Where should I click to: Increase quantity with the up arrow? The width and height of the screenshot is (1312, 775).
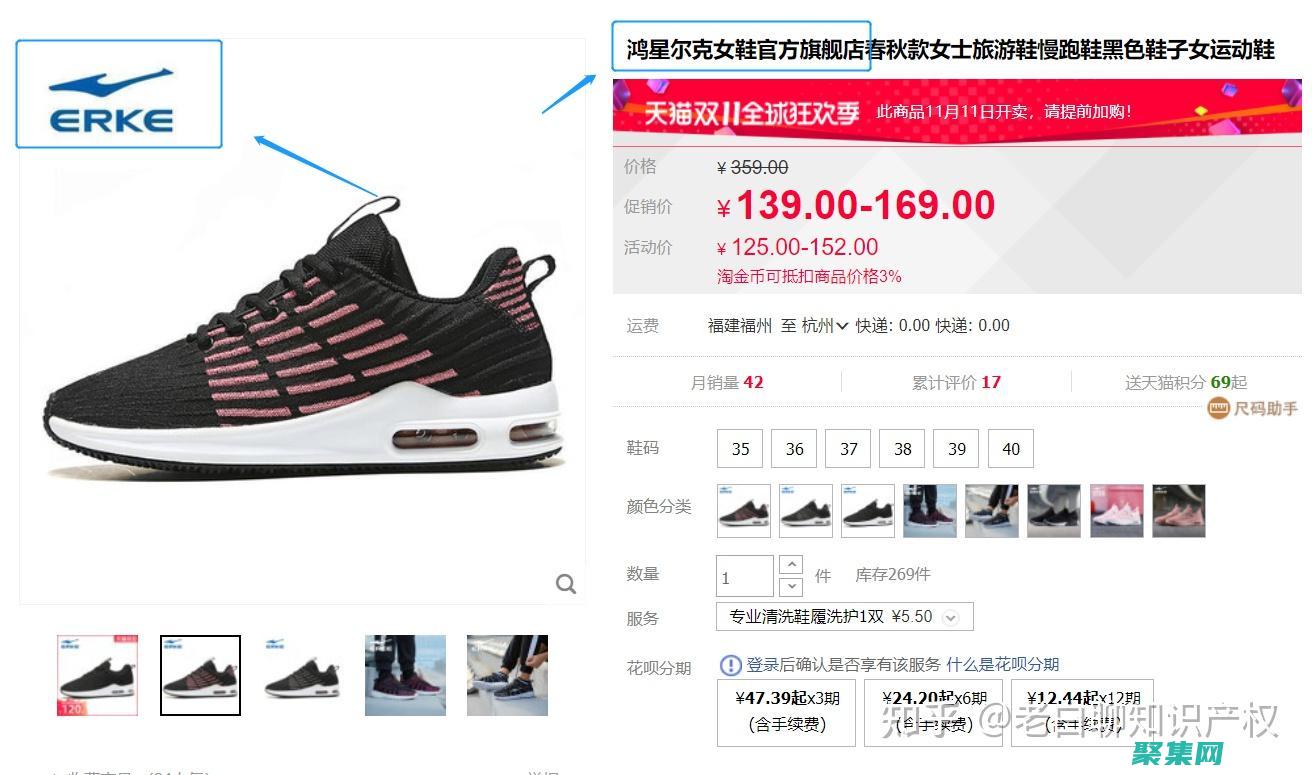click(x=790, y=565)
